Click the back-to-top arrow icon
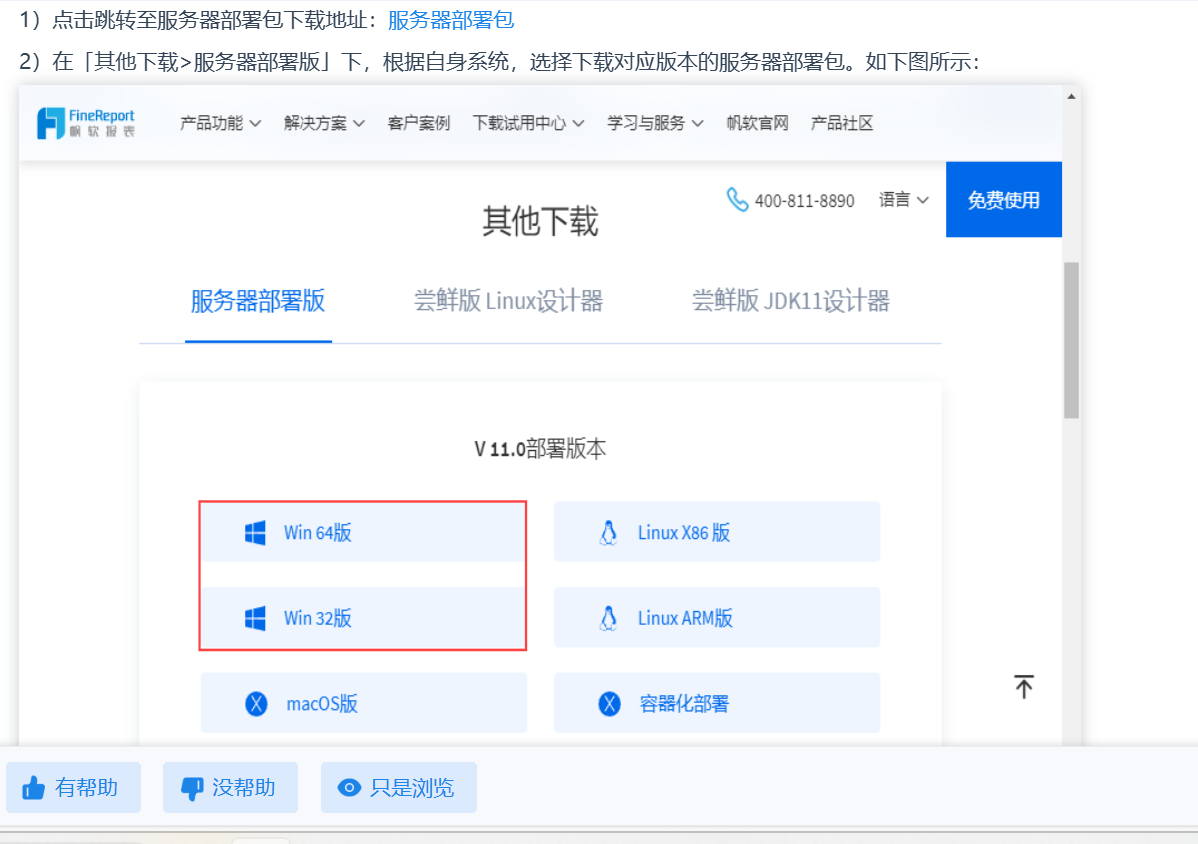The image size is (1198, 844). [1024, 687]
